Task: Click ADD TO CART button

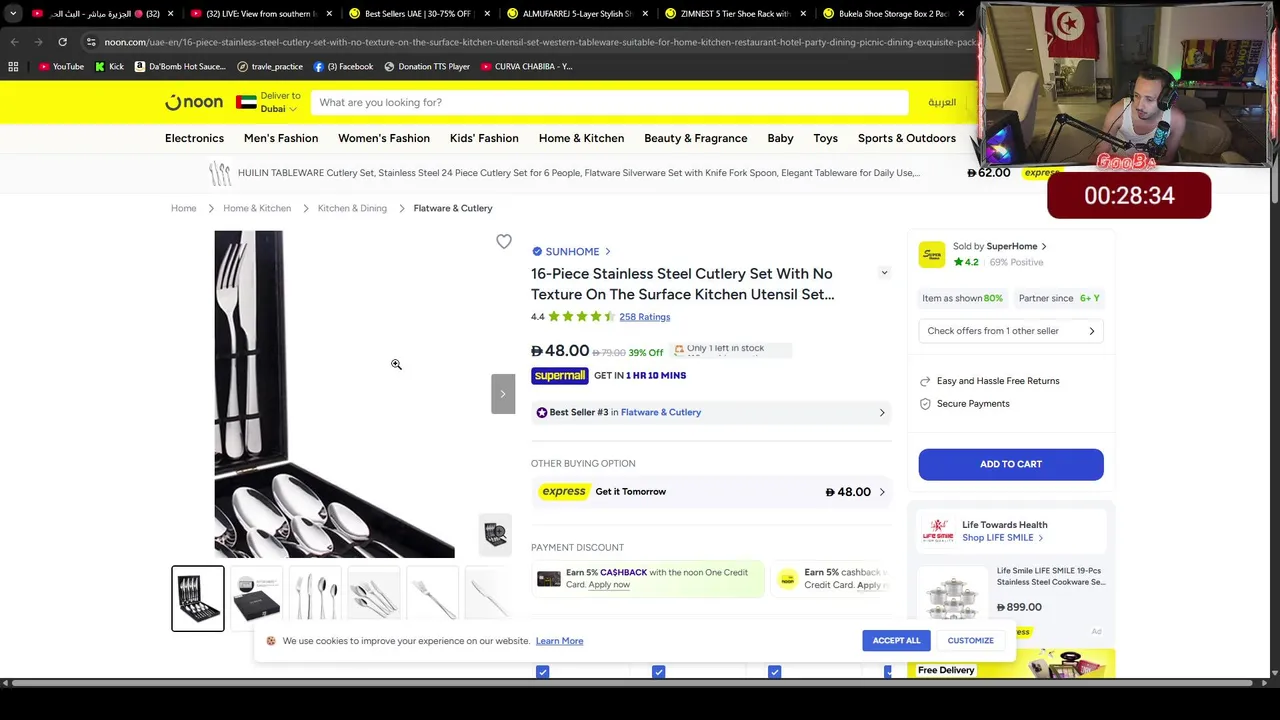Action: click(1011, 464)
